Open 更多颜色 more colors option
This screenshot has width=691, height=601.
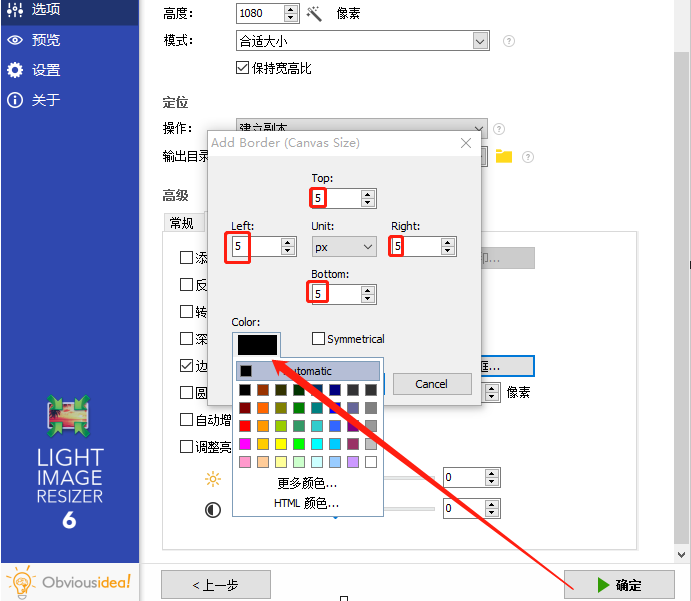[x=307, y=483]
